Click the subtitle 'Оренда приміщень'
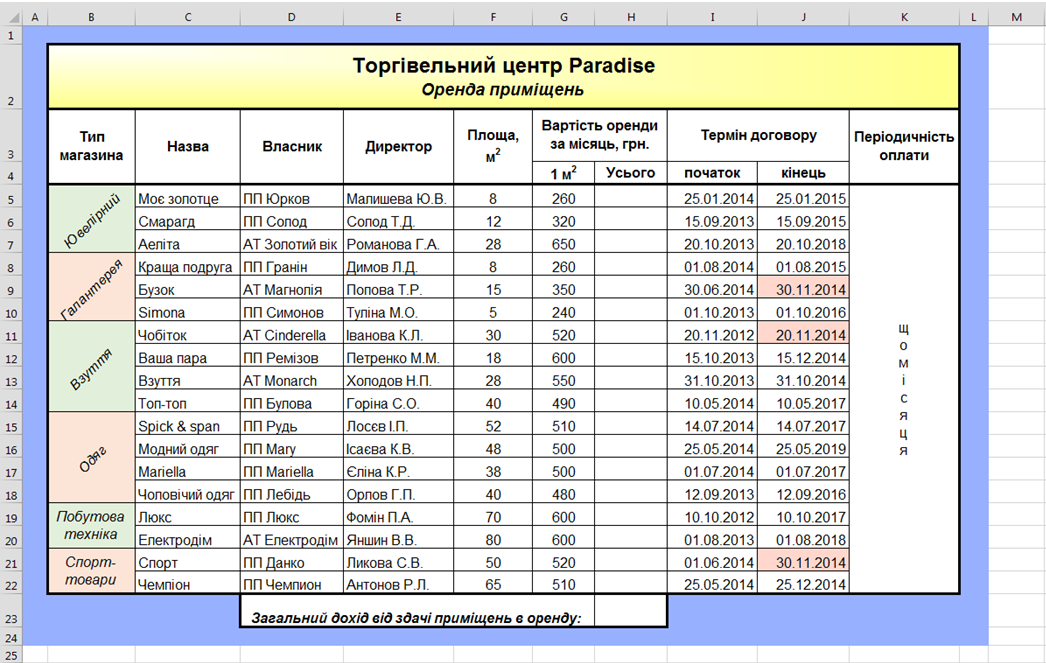Screen dimensions: 1046x663 pos(502,90)
